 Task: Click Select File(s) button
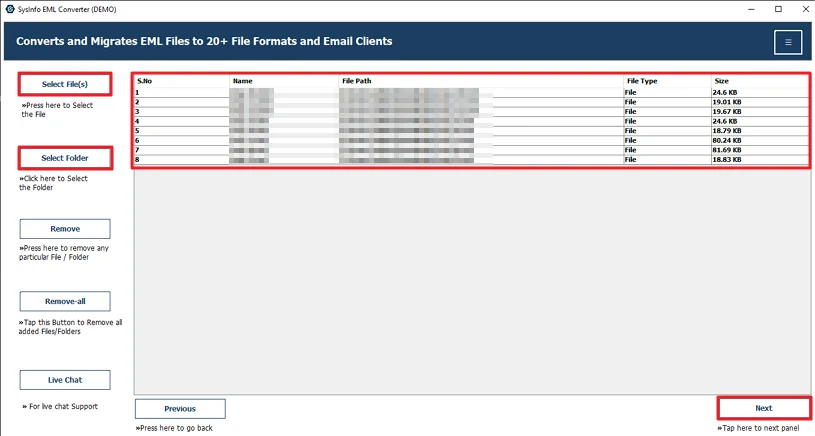(x=65, y=84)
